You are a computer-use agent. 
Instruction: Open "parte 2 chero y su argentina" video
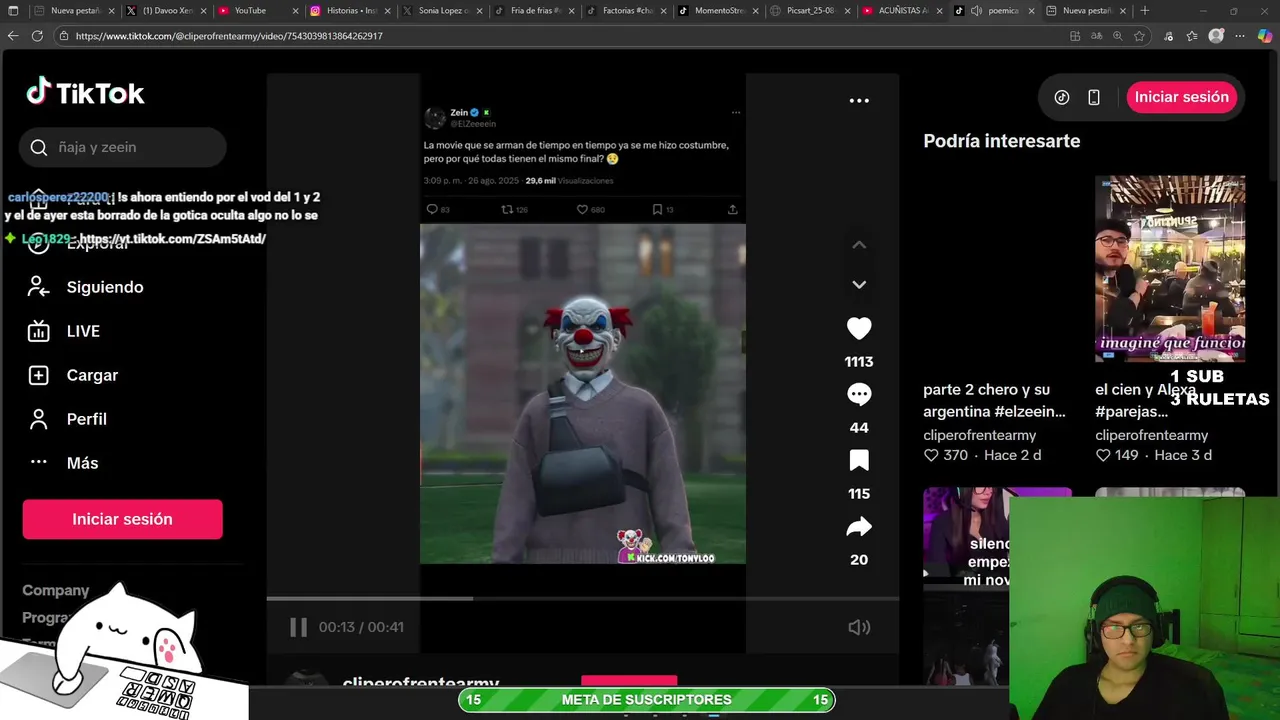pyautogui.click(x=994, y=400)
